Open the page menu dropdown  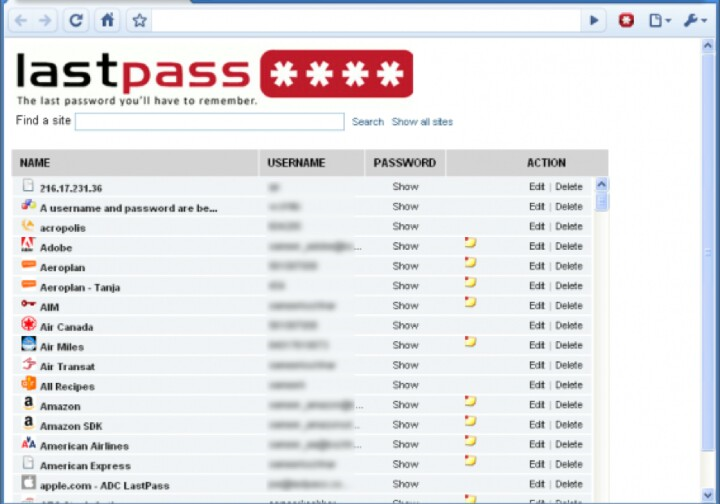[x=660, y=20]
